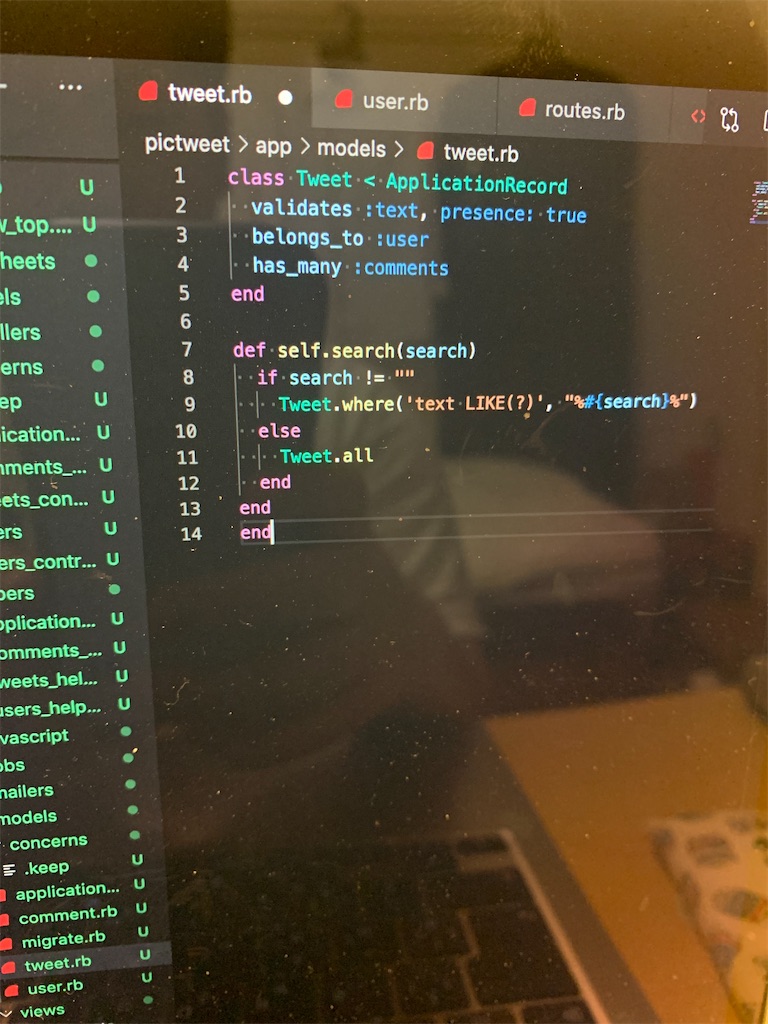Viewport: 768px width, 1024px height.
Task: Click line number 14 in the gutter
Action: [x=191, y=534]
